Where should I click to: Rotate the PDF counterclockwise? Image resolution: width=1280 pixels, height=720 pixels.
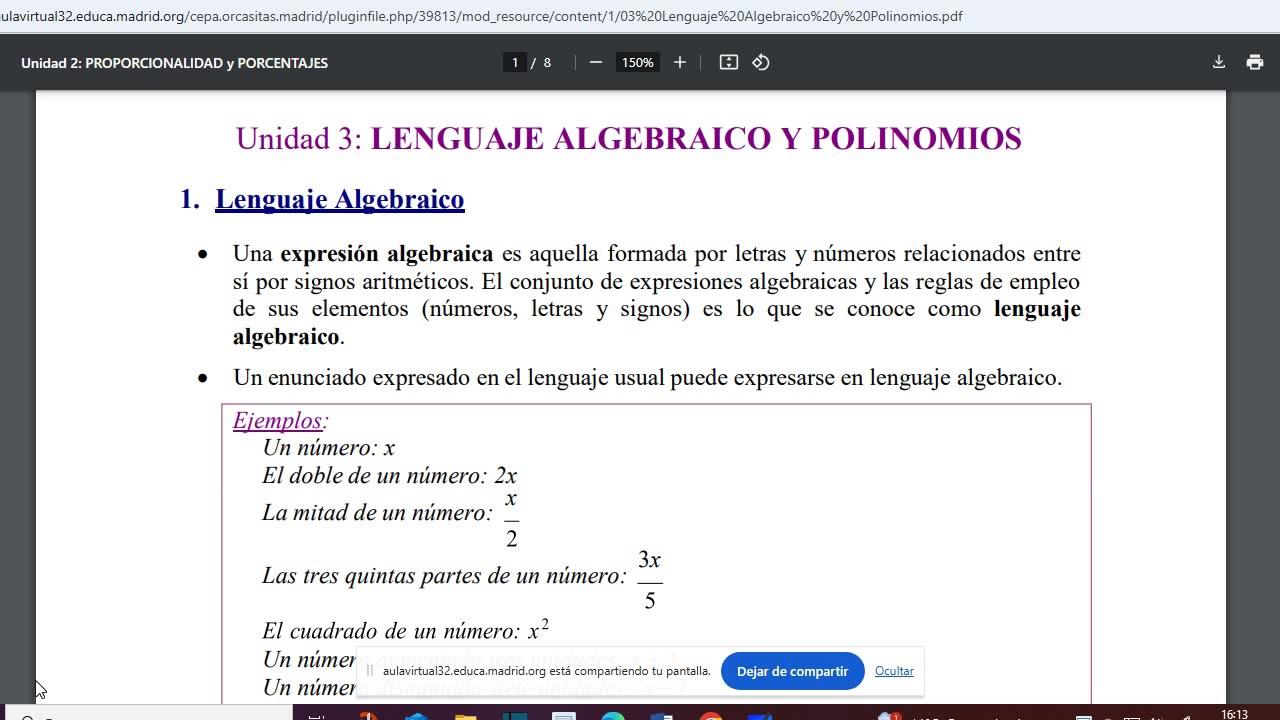coord(761,62)
